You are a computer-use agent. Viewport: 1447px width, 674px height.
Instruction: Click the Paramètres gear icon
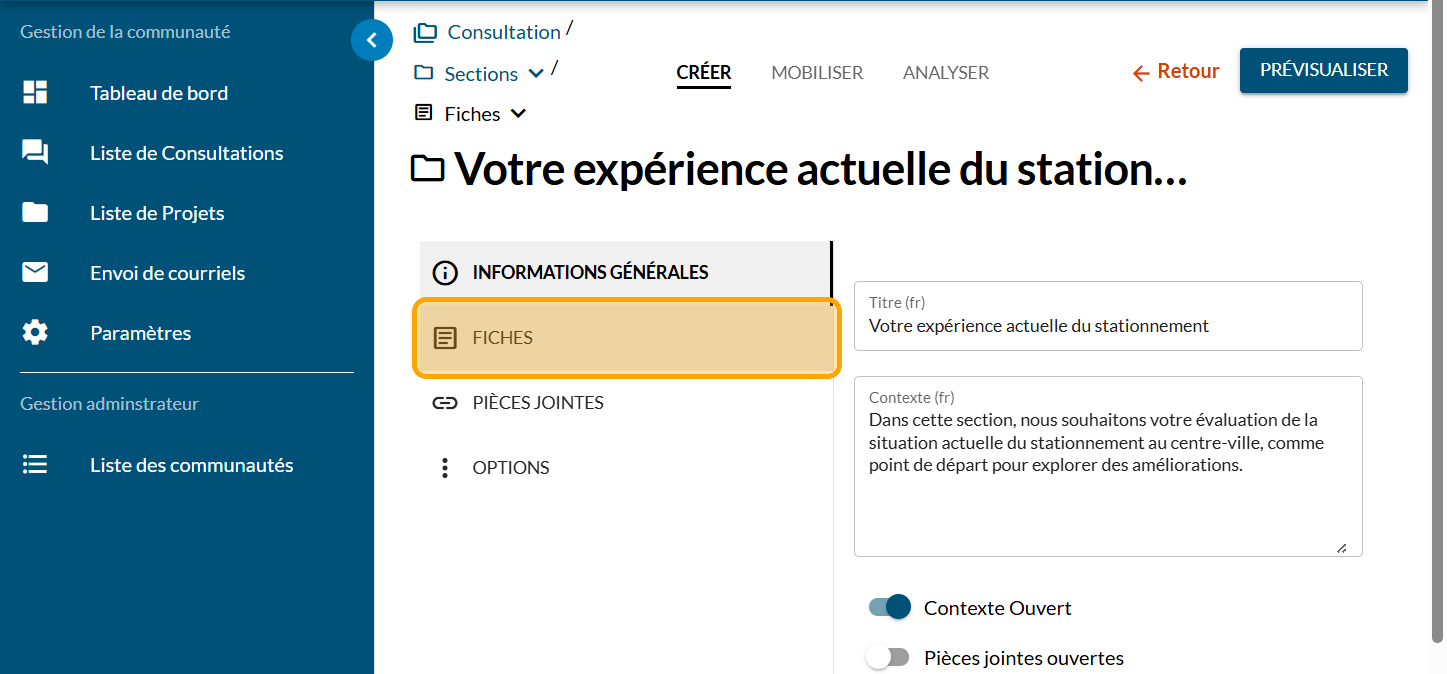point(35,333)
